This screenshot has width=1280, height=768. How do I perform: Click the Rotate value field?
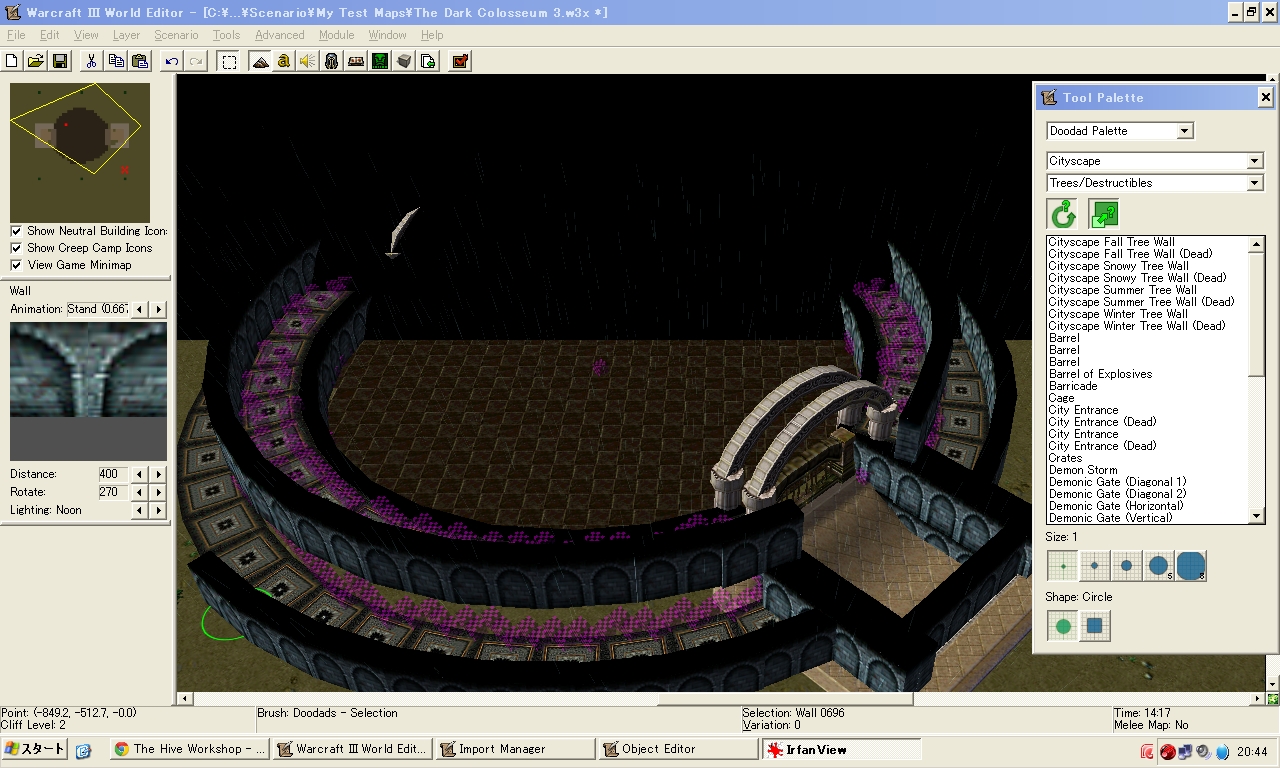(112, 492)
